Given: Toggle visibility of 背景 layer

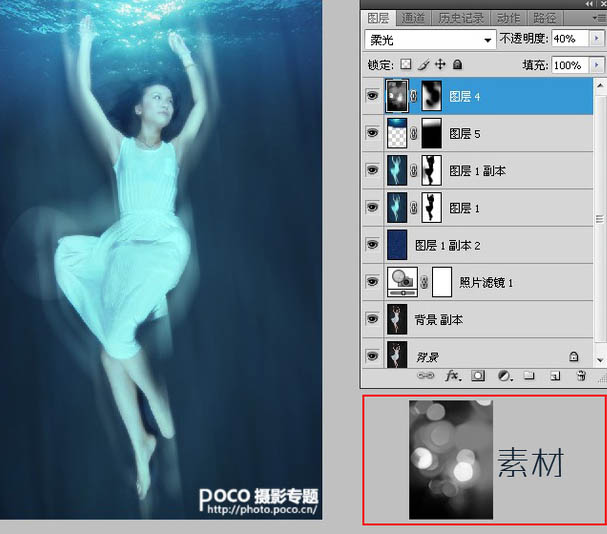Looking at the screenshot, I should pos(372,355).
